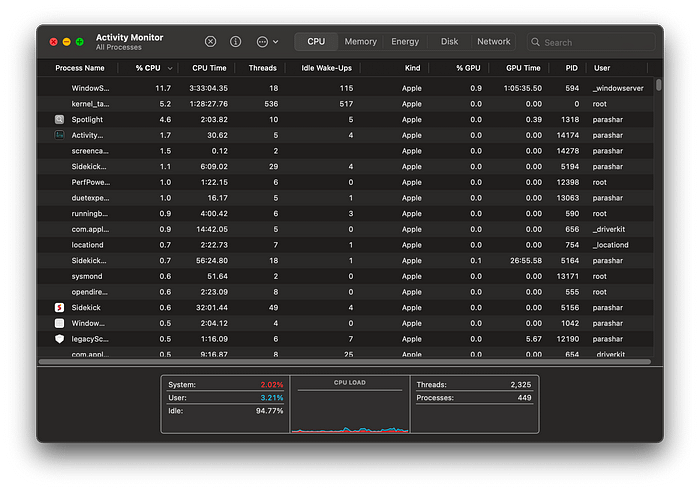Sort by Kind column header
The width and height of the screenshot is (700, 491).
[412, 68]
